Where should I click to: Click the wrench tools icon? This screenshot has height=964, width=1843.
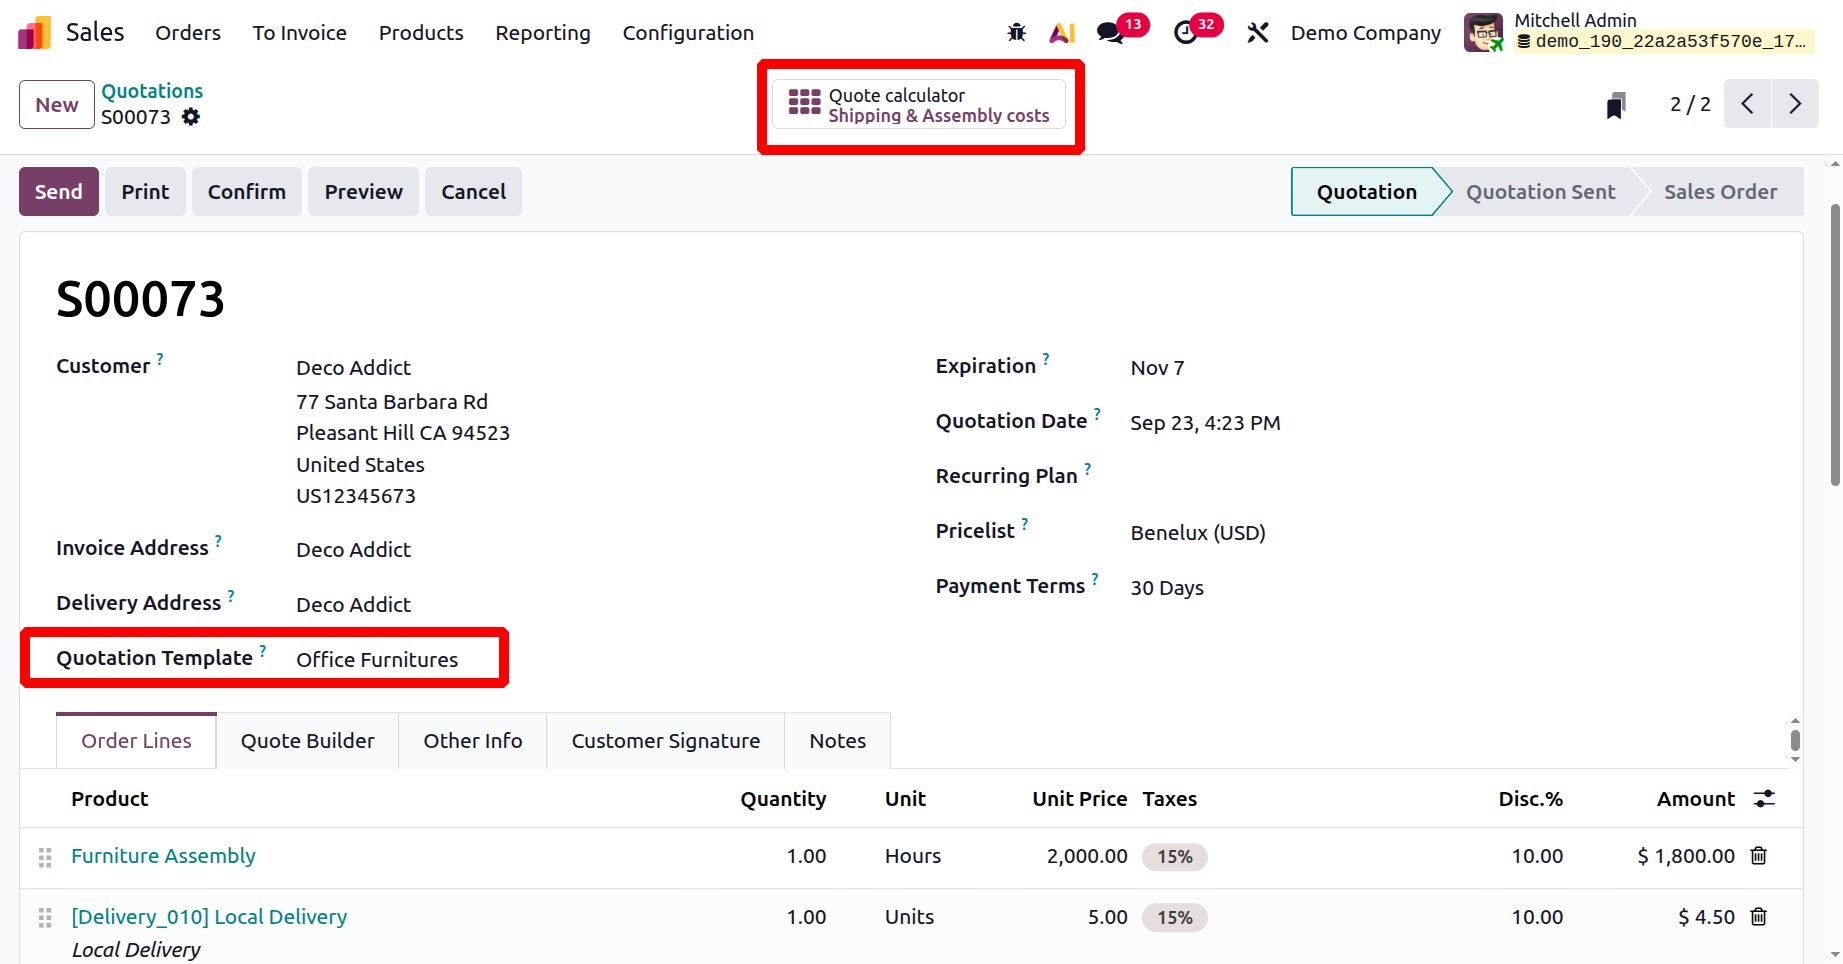coord(1257,33)
